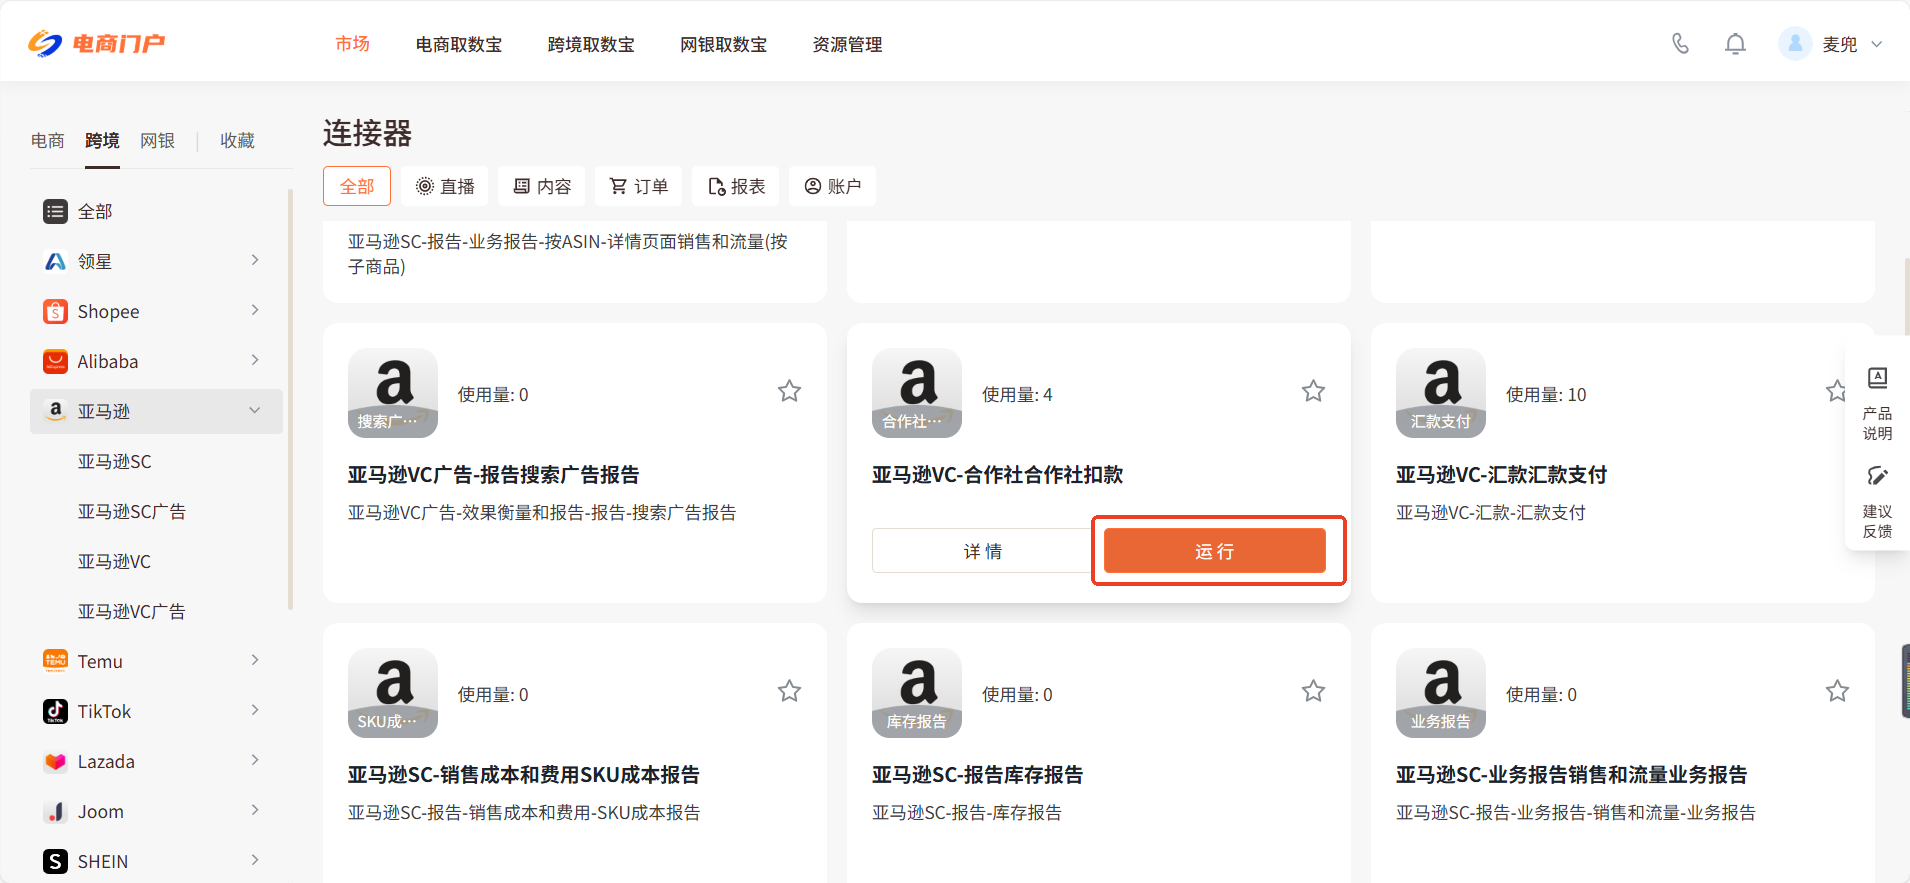1910x883 pixels.
Task: Select 亚马逊SC广告 in the sidebar
Action: pos(132,511)
